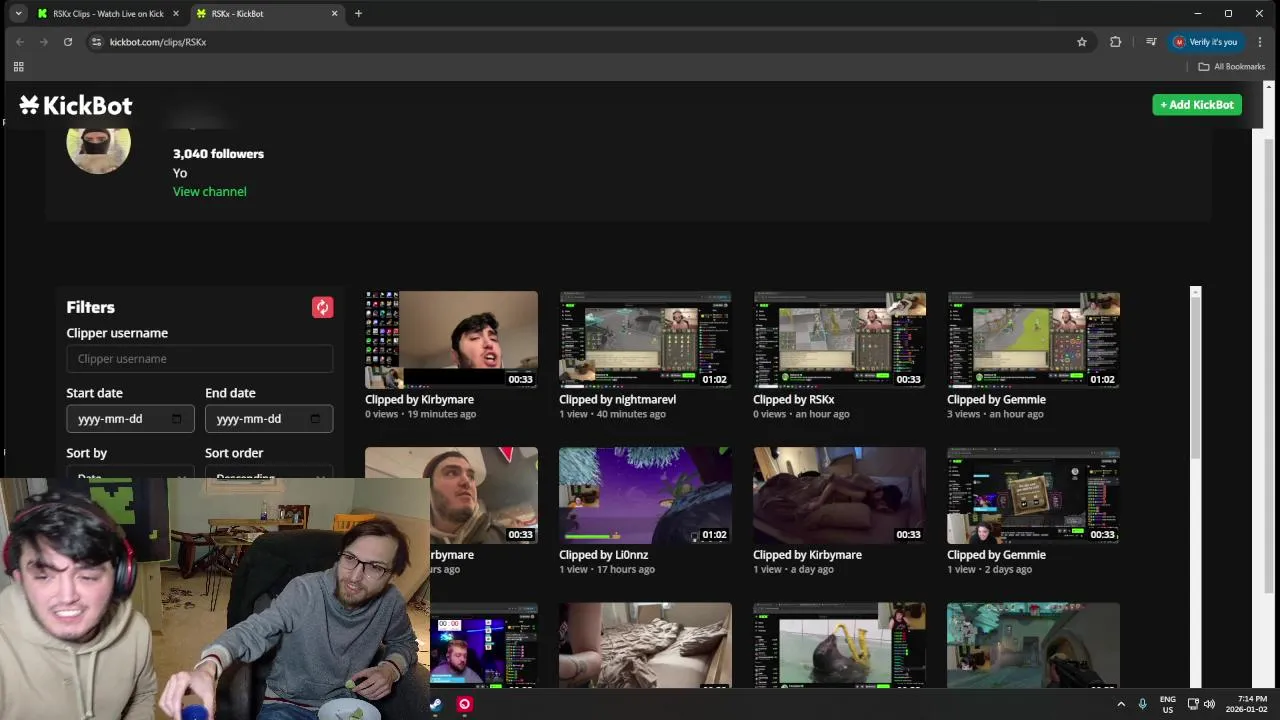The image size is (1280, 720).
Task: Click '3 views • an hour ago' text
Action: coord(995,414)
